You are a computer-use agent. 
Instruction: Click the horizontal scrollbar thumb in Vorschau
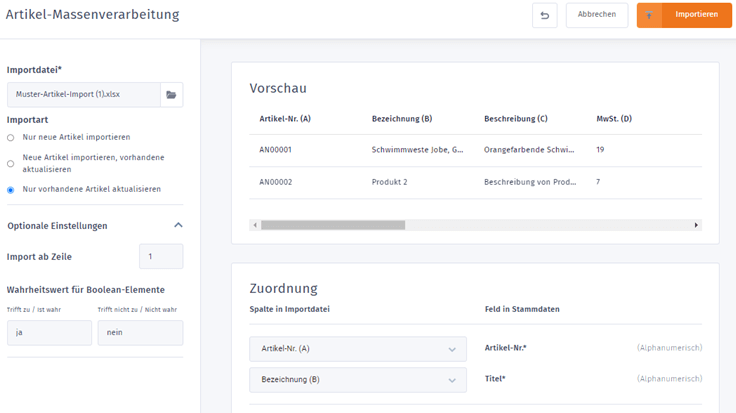(333, 225)
